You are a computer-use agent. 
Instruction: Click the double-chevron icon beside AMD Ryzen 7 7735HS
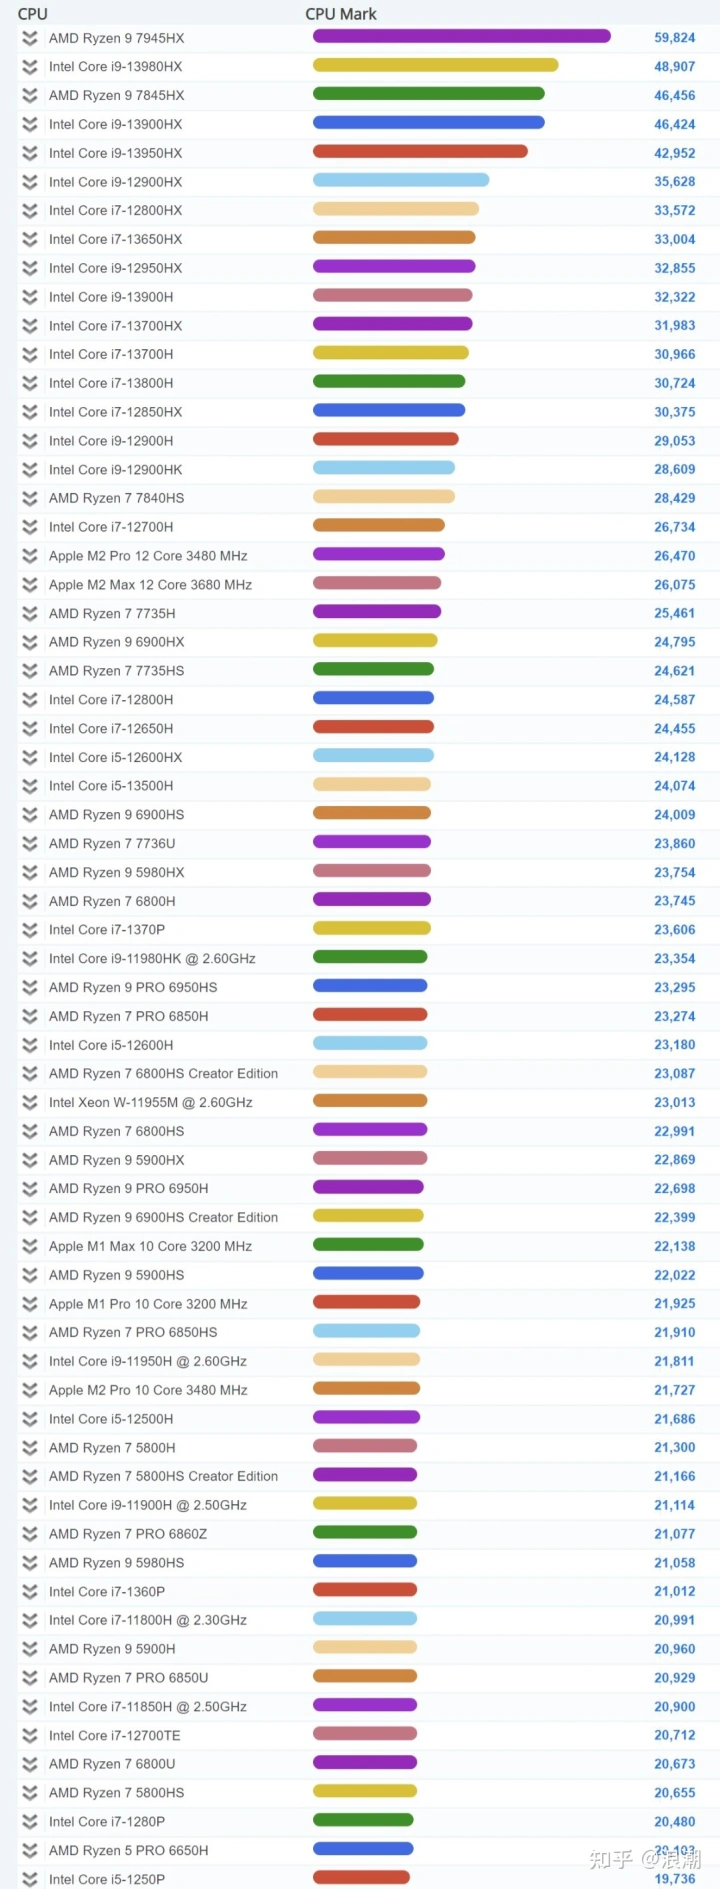(x=30, y=671)
